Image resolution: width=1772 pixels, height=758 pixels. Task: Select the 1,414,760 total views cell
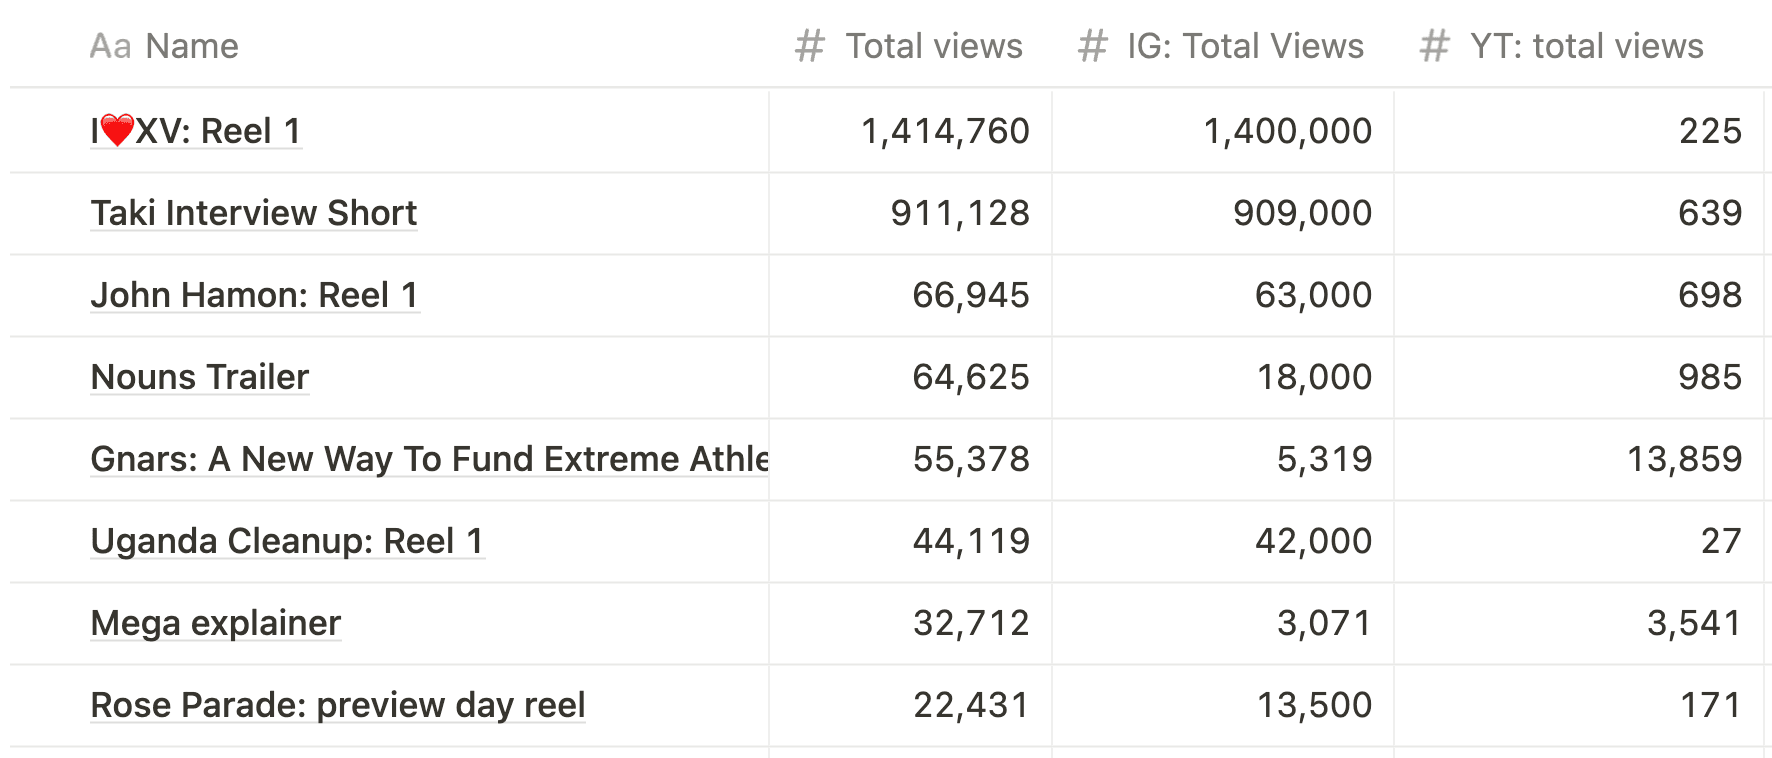click(x=944, y=131)
